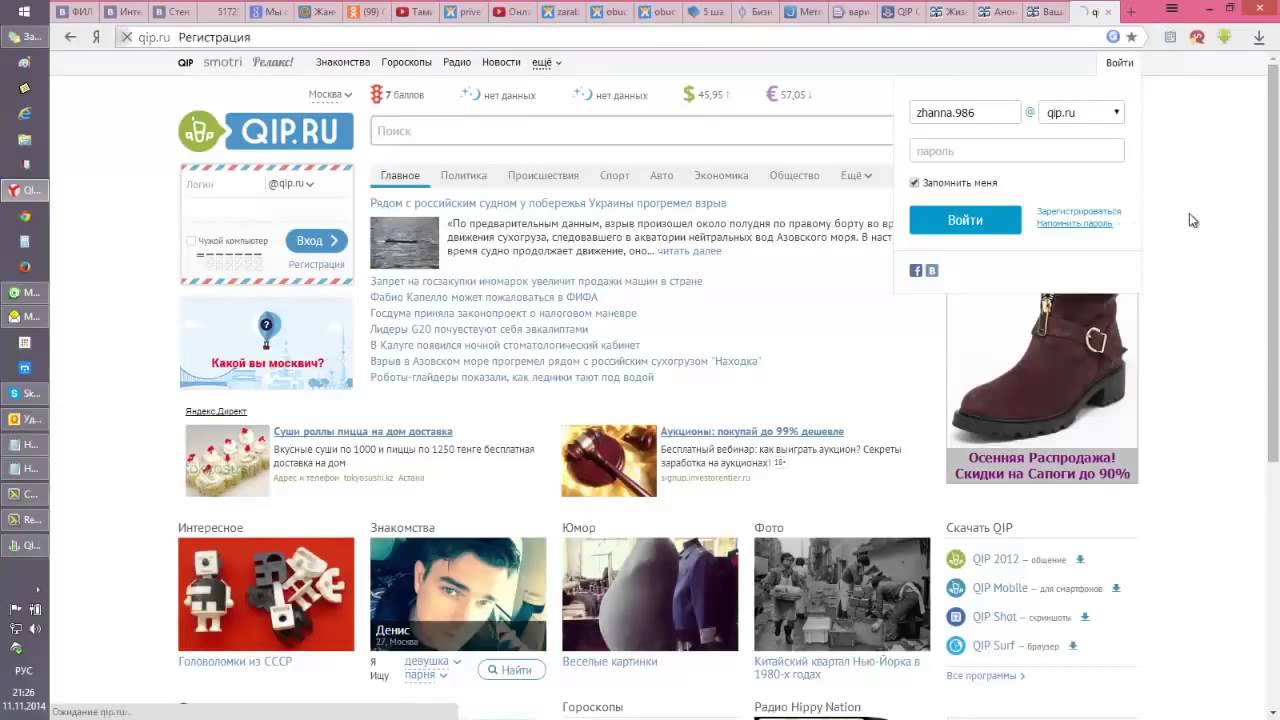Click the QIP.RU logo
This screenshot has width=1280, height=720.
[x=266, y=131]
